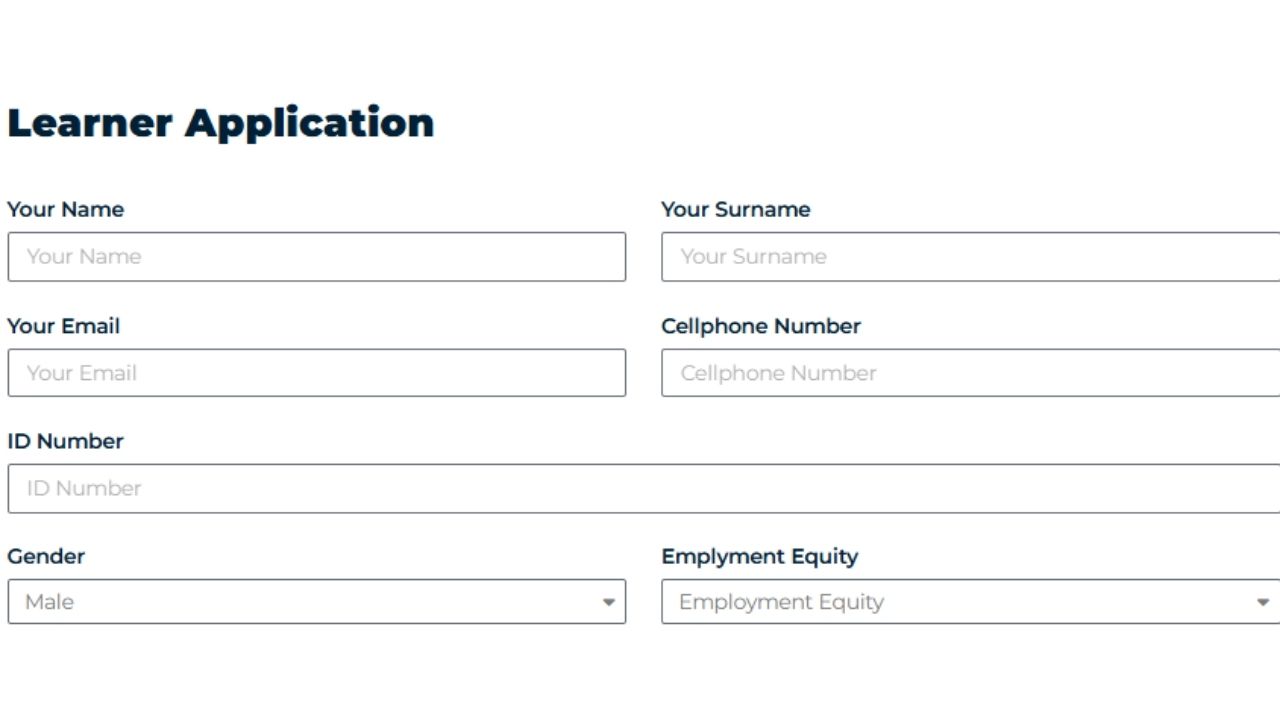The height and width of the screenshot is (720, 1280).
Task: Click the Your Email label
Action: 63,326
